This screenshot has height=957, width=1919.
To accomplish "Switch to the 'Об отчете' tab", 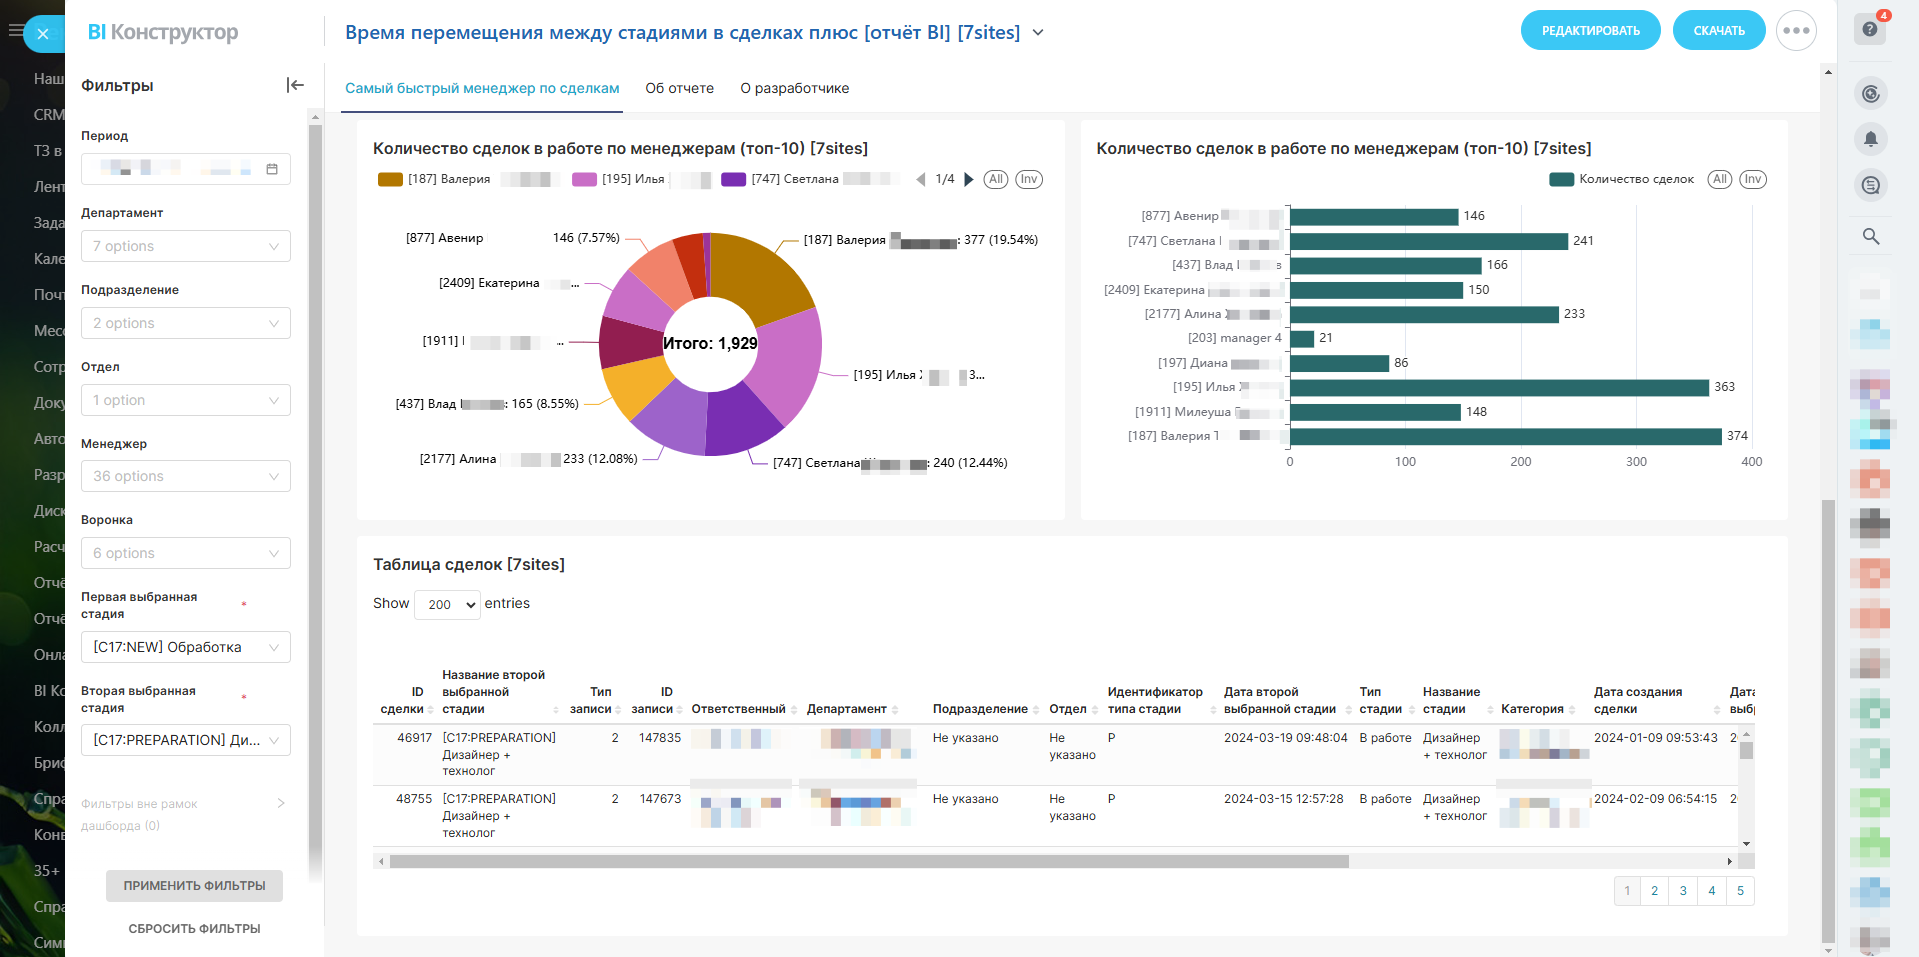I will 679,88.
